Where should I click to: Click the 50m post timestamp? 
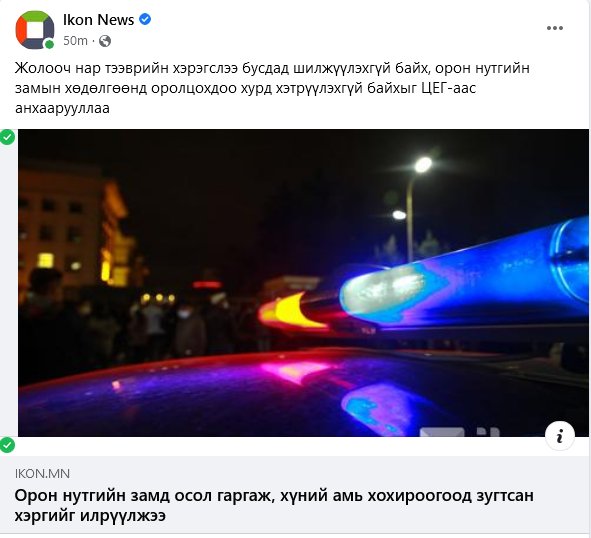click(75, 41)
